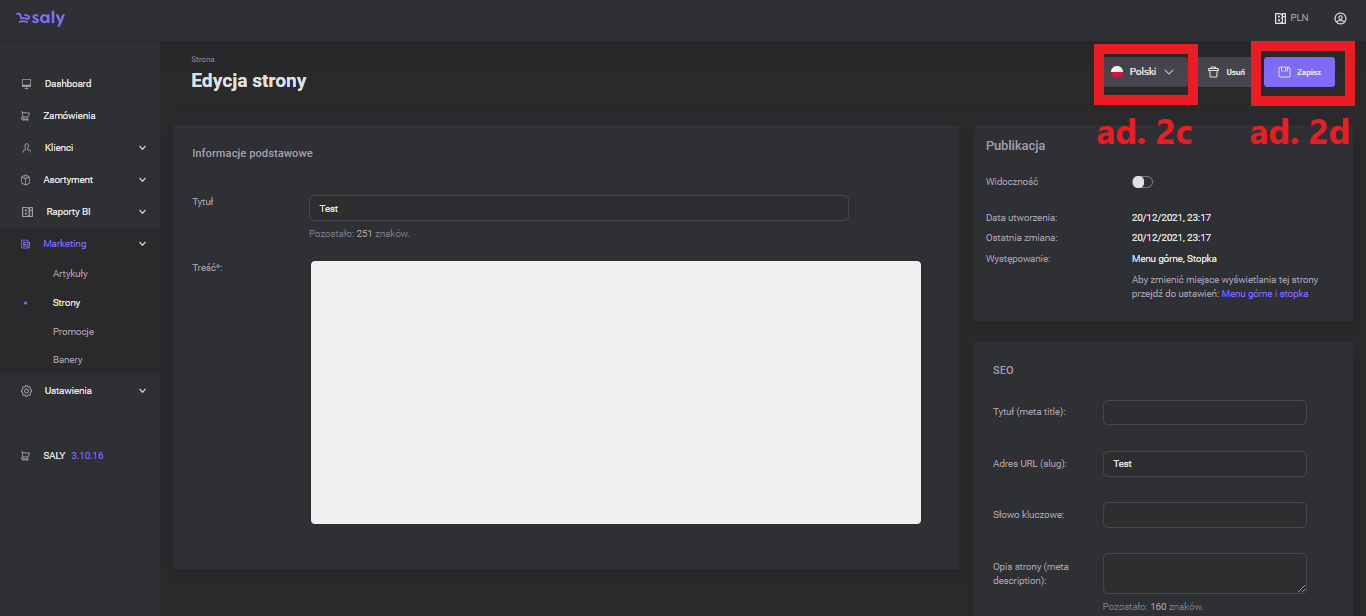This screenshot has height=616, width=1366.
Task: Open the Polski language dropdown
Action: [x=1142, y=72]
